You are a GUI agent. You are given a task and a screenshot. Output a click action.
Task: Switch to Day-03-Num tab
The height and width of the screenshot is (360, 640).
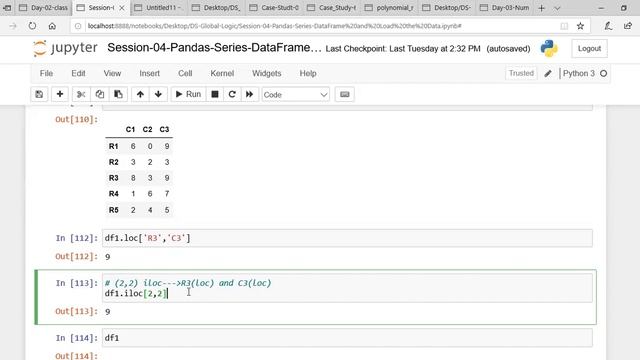pos(505,8)
